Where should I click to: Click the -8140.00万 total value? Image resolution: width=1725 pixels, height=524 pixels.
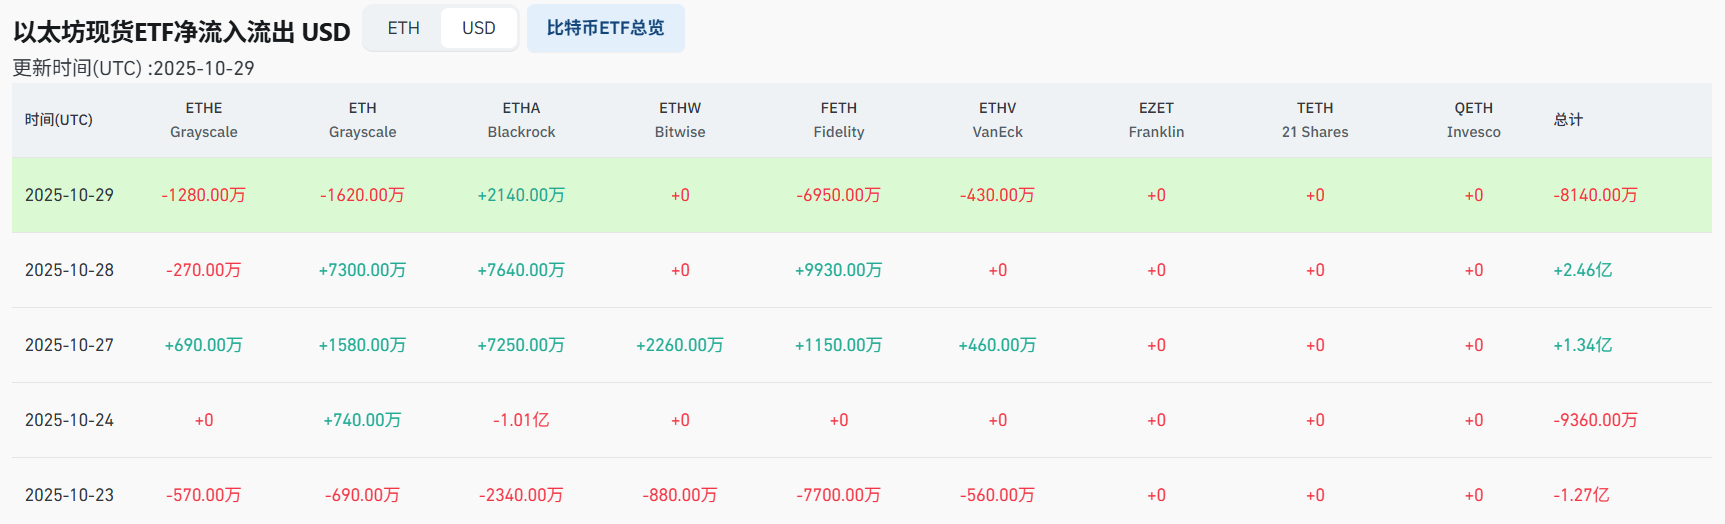click(1595, 195)
